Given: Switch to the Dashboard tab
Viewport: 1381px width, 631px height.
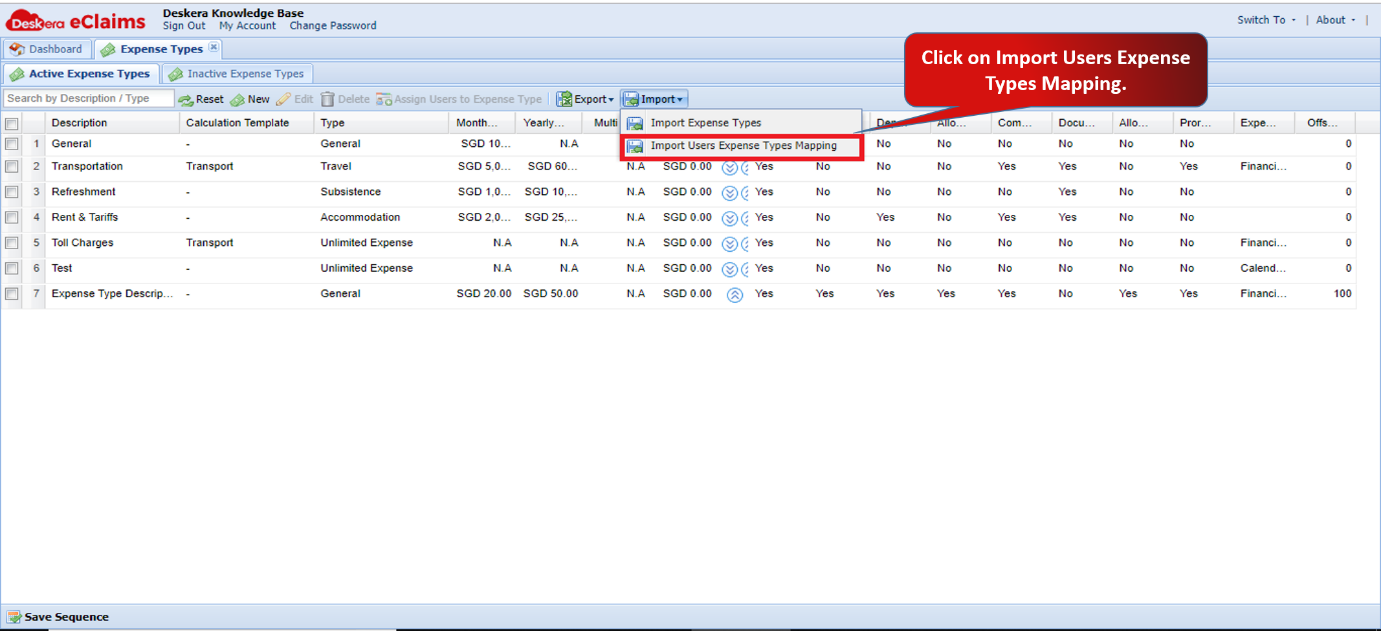Looking at the screenshot, I should coord(47,49).
